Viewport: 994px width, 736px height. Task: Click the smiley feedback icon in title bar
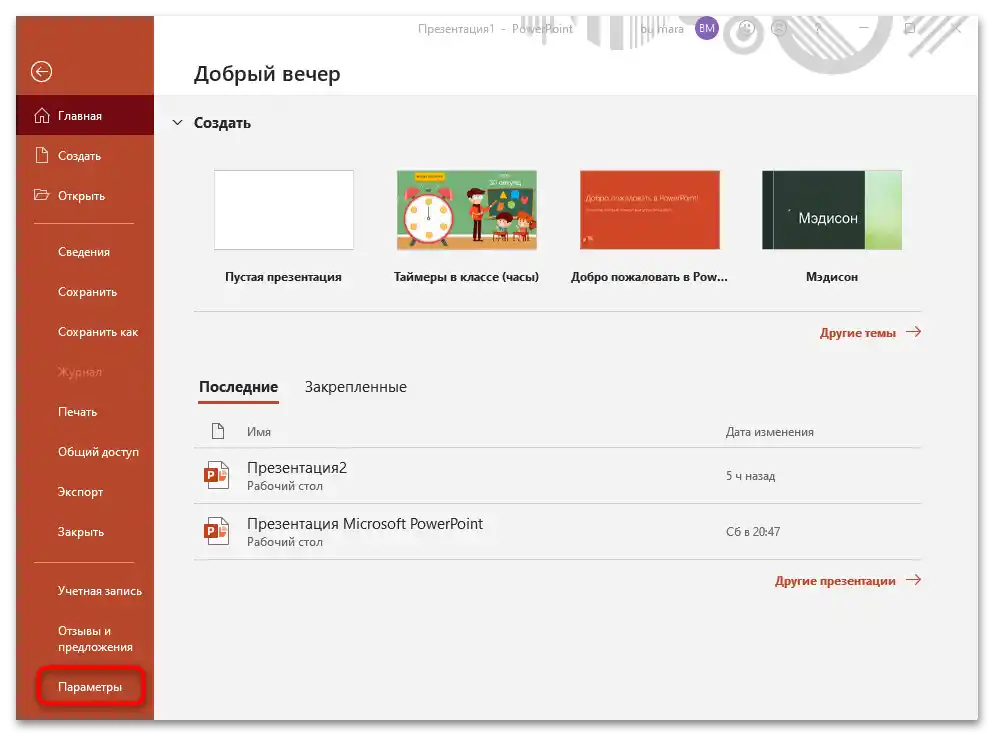point(746,28)
